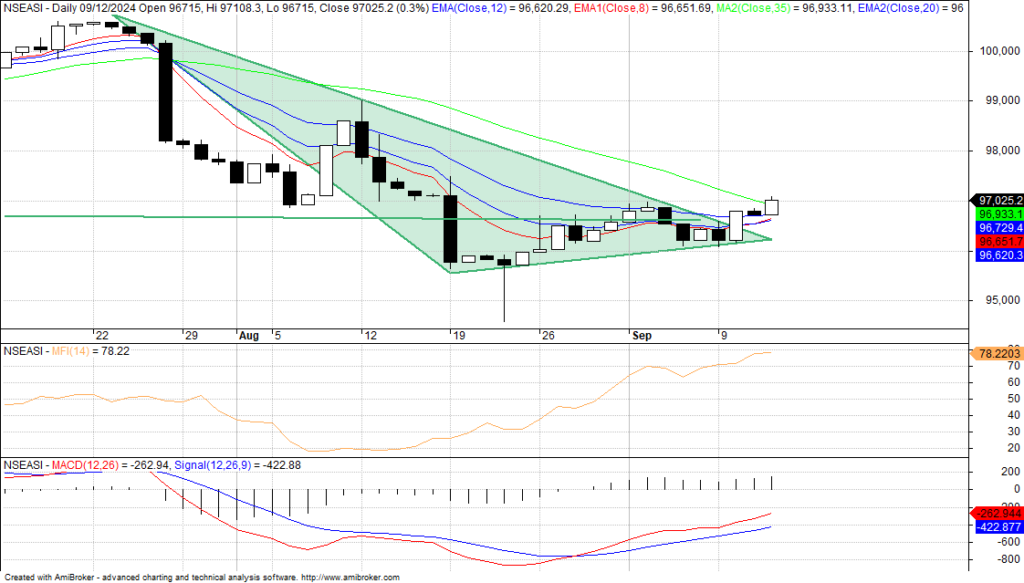Screen dimensions: 1024x583
Task: Click the NSEASI Daily title text
Action: [x=50, y=7]
